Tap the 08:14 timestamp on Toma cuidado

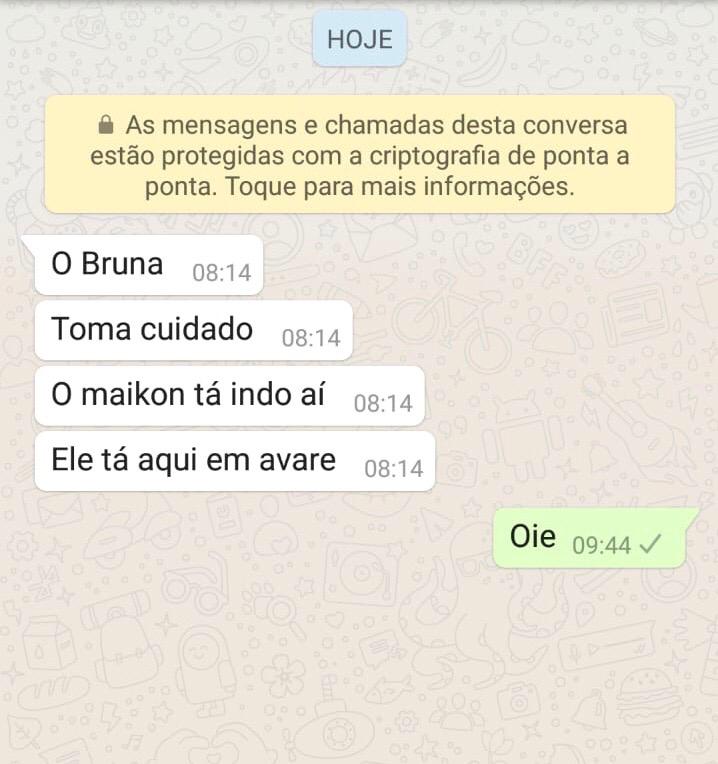coord(311,338)
